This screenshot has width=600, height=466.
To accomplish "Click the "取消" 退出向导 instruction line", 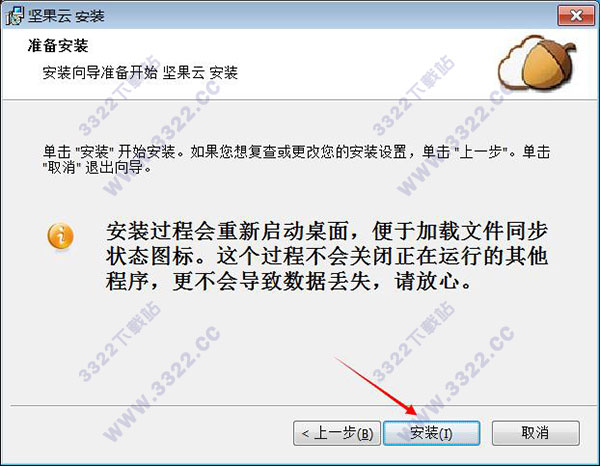I will pyautogui.click(x=97, y=168).
